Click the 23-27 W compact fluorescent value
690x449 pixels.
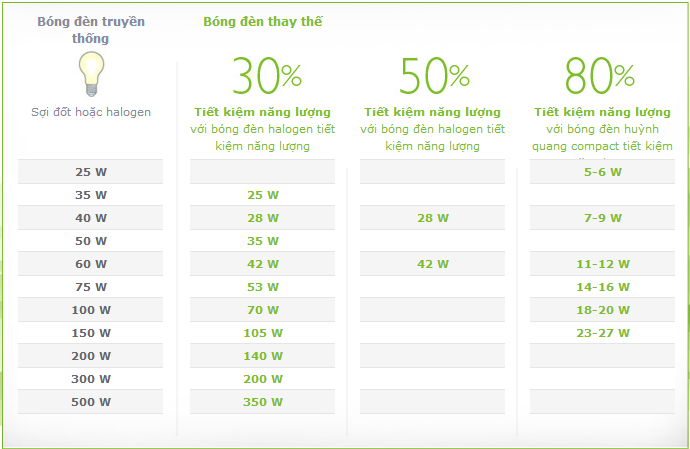[603, 333]
